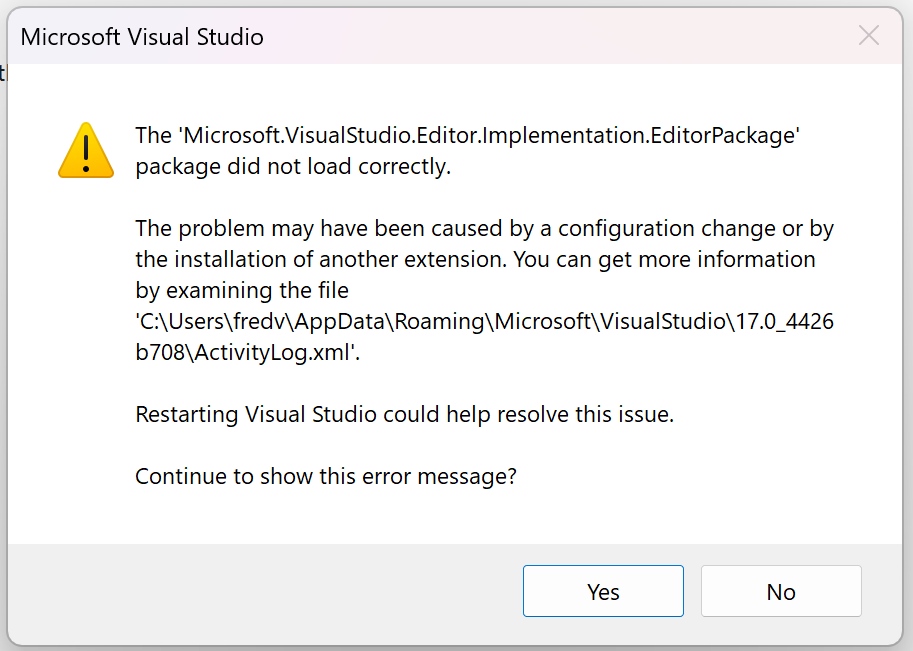Click the 'installation of another extension' text line

point(475,259)
